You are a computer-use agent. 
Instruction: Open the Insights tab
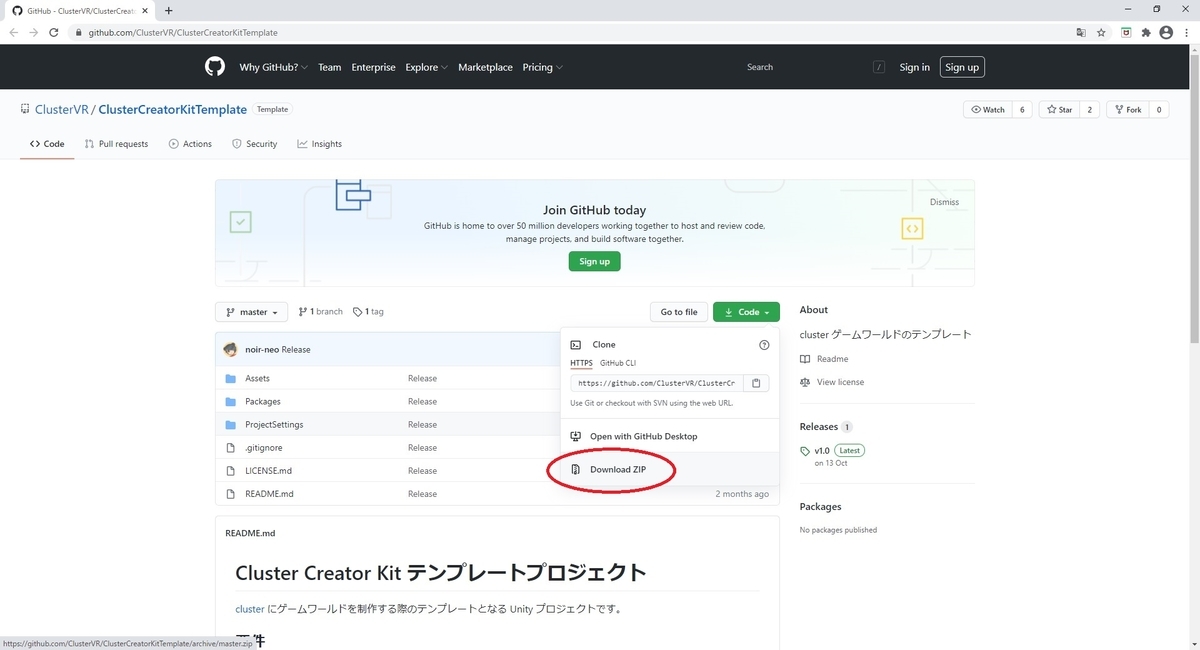coord(320,144)
